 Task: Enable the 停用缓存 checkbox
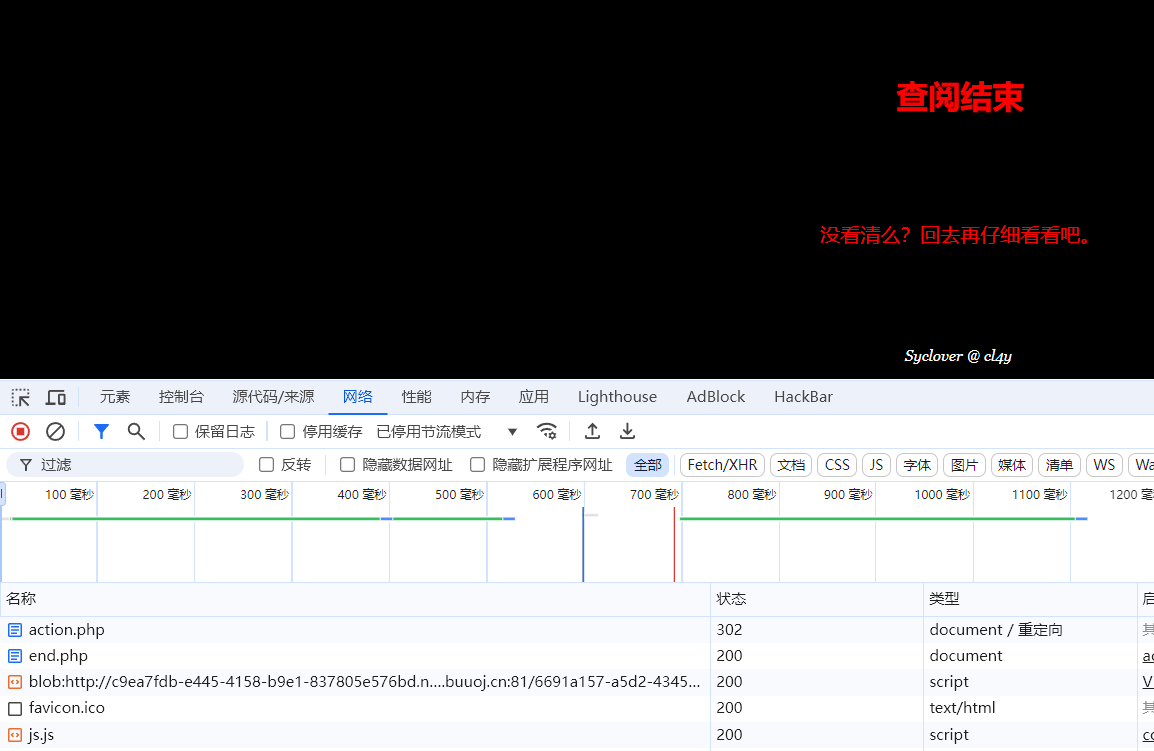click(x=288, y=432)
